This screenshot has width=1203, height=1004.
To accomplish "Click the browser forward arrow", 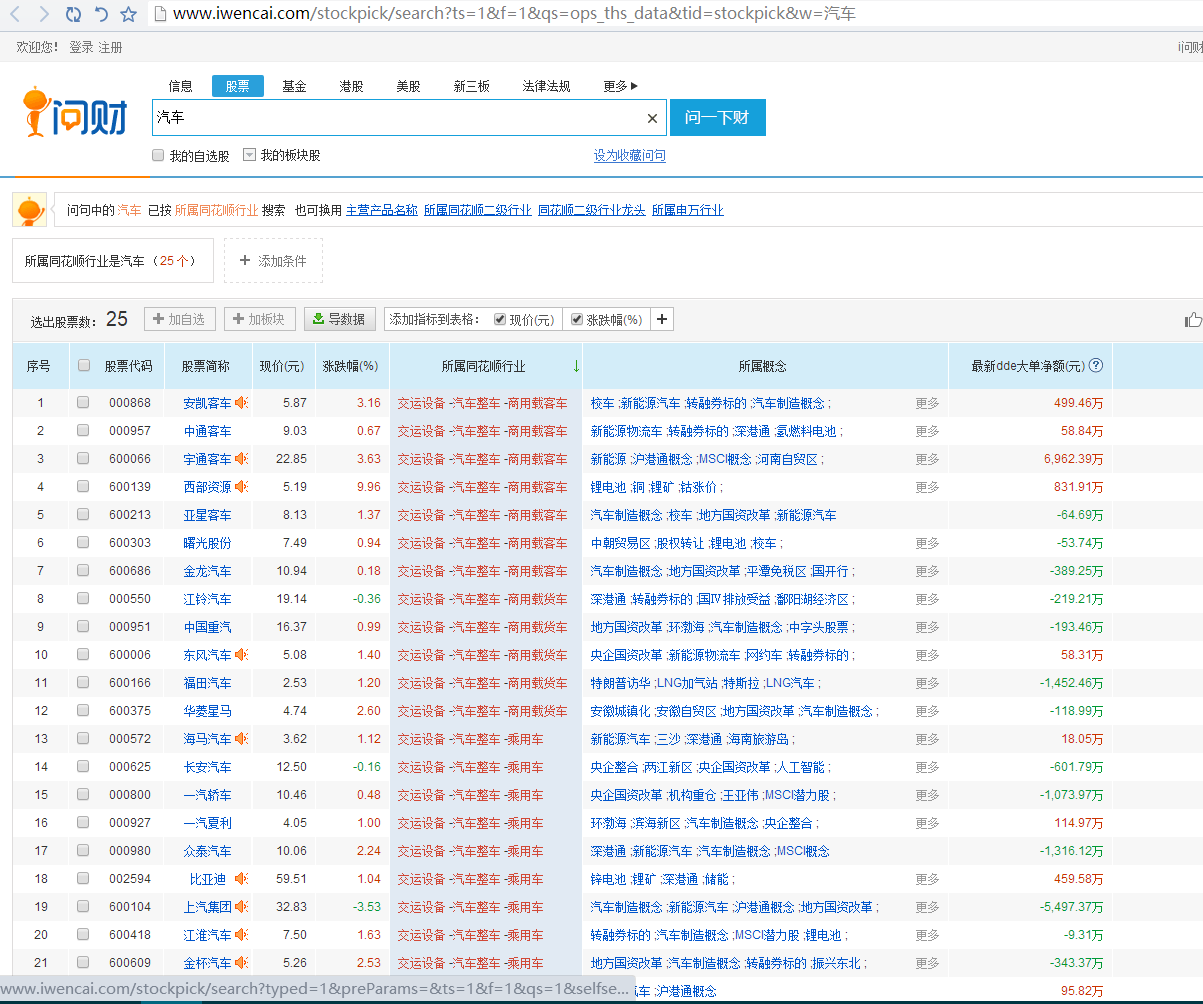I will [x=44, y=14].
